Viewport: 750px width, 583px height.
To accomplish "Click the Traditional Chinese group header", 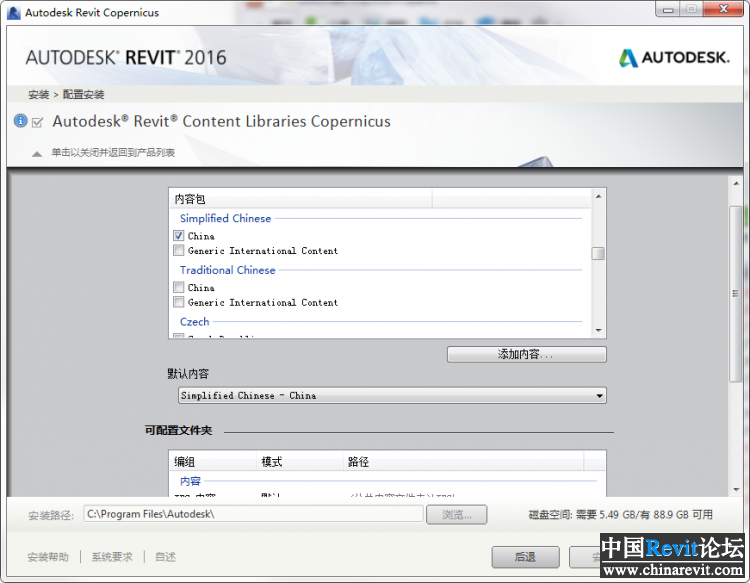I will point(228,270).
